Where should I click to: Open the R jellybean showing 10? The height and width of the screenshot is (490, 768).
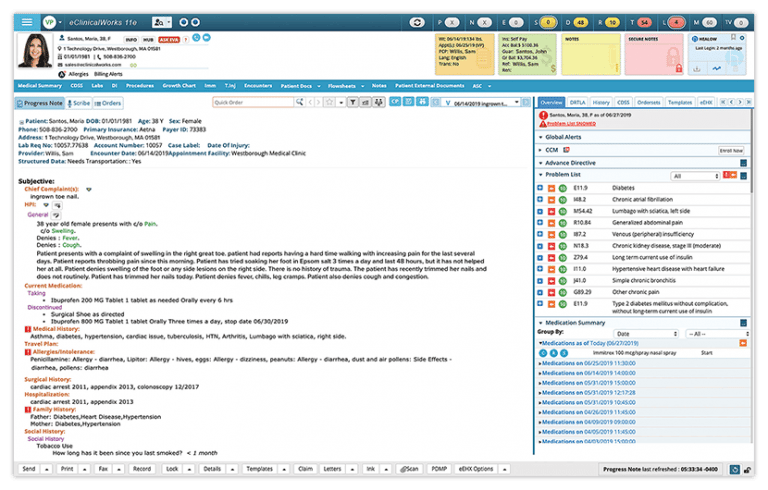pyautogui.click(x=612, y=23)
